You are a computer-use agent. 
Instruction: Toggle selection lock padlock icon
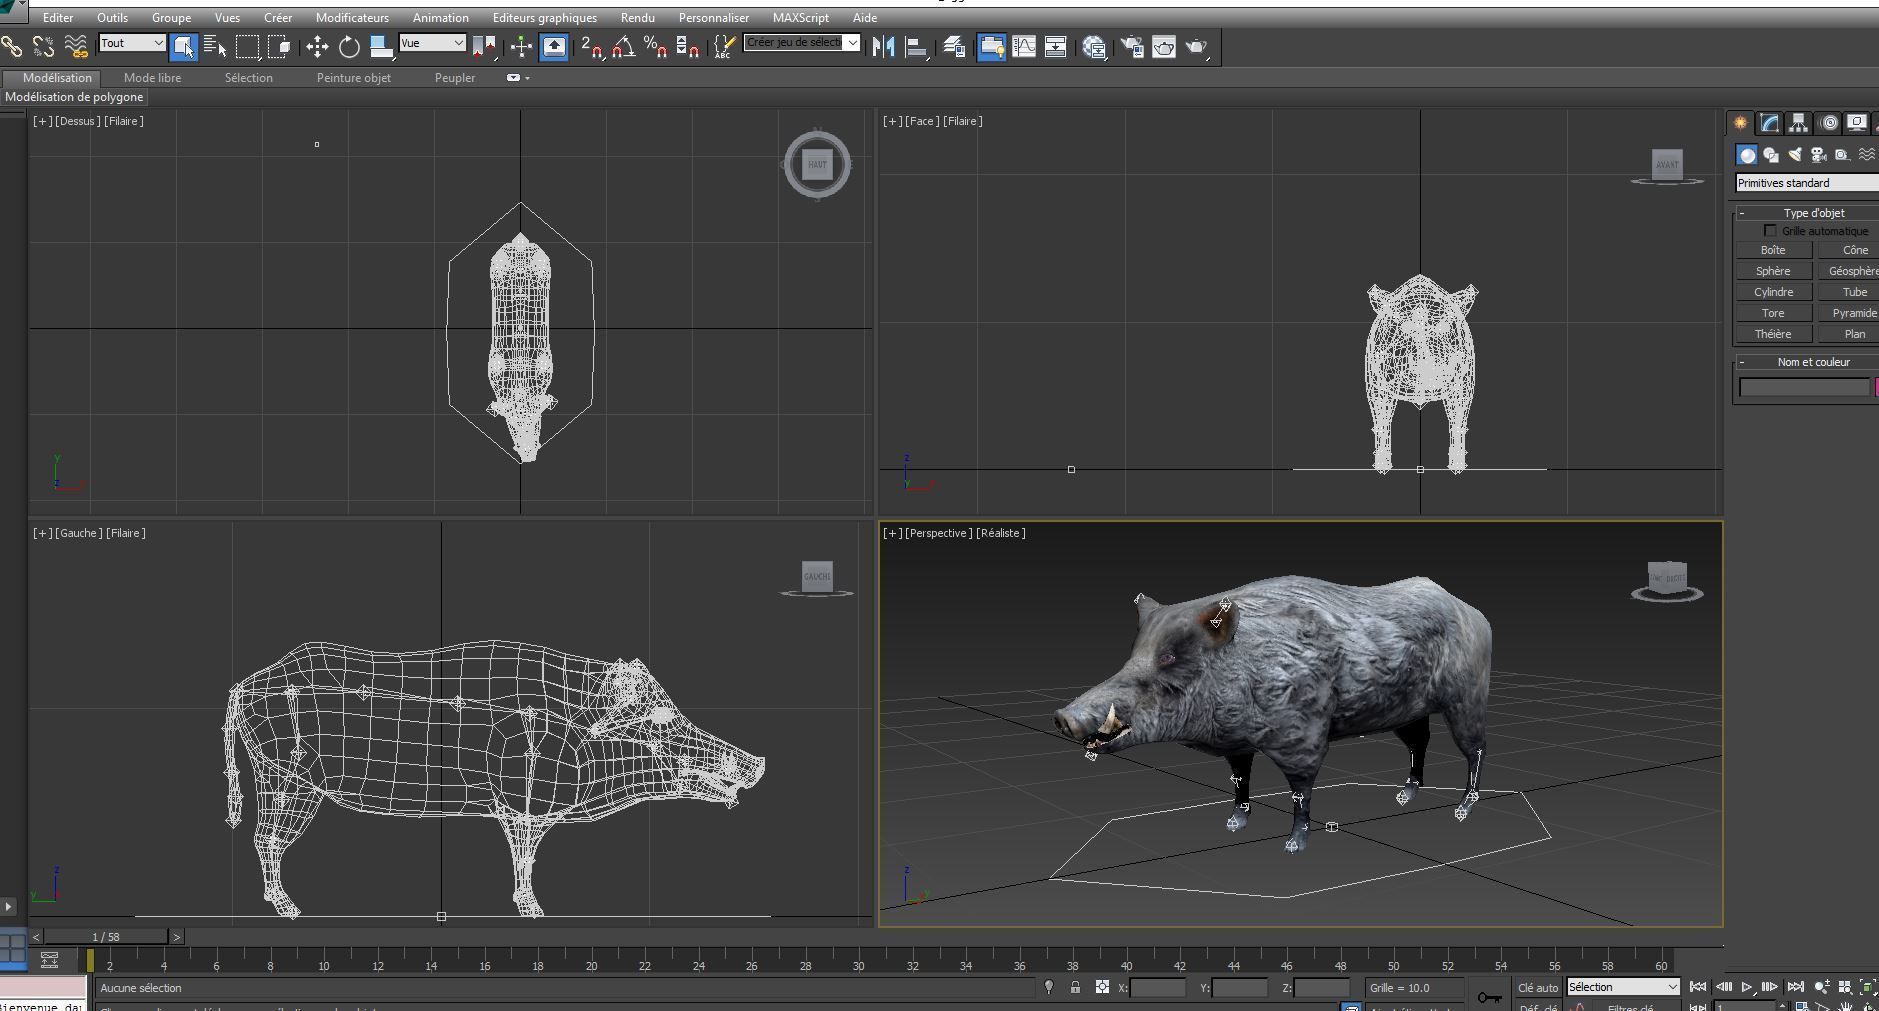[1075, 987]
